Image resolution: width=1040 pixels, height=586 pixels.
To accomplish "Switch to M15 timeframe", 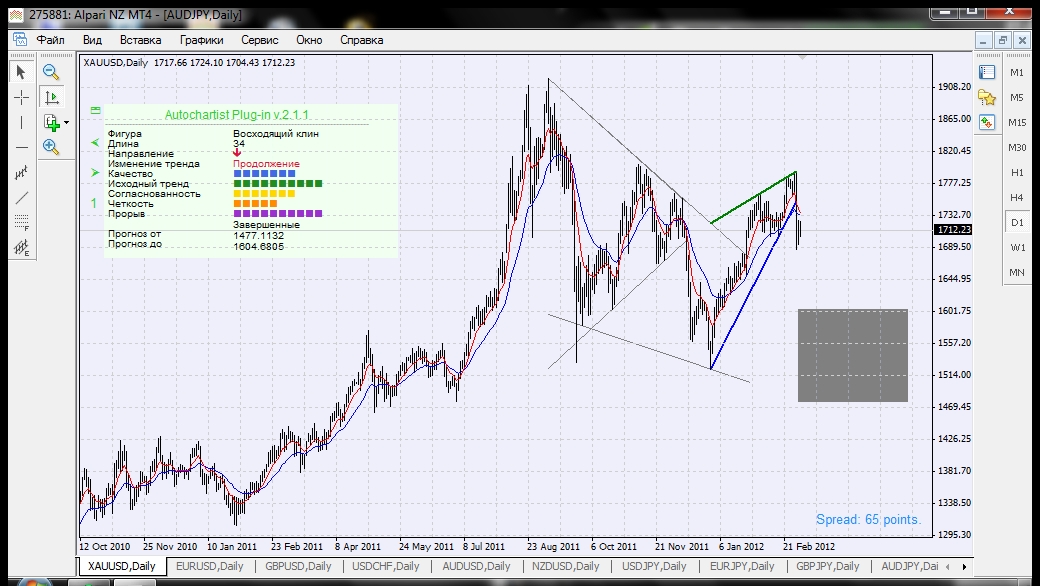I will tap(1017, 123).
